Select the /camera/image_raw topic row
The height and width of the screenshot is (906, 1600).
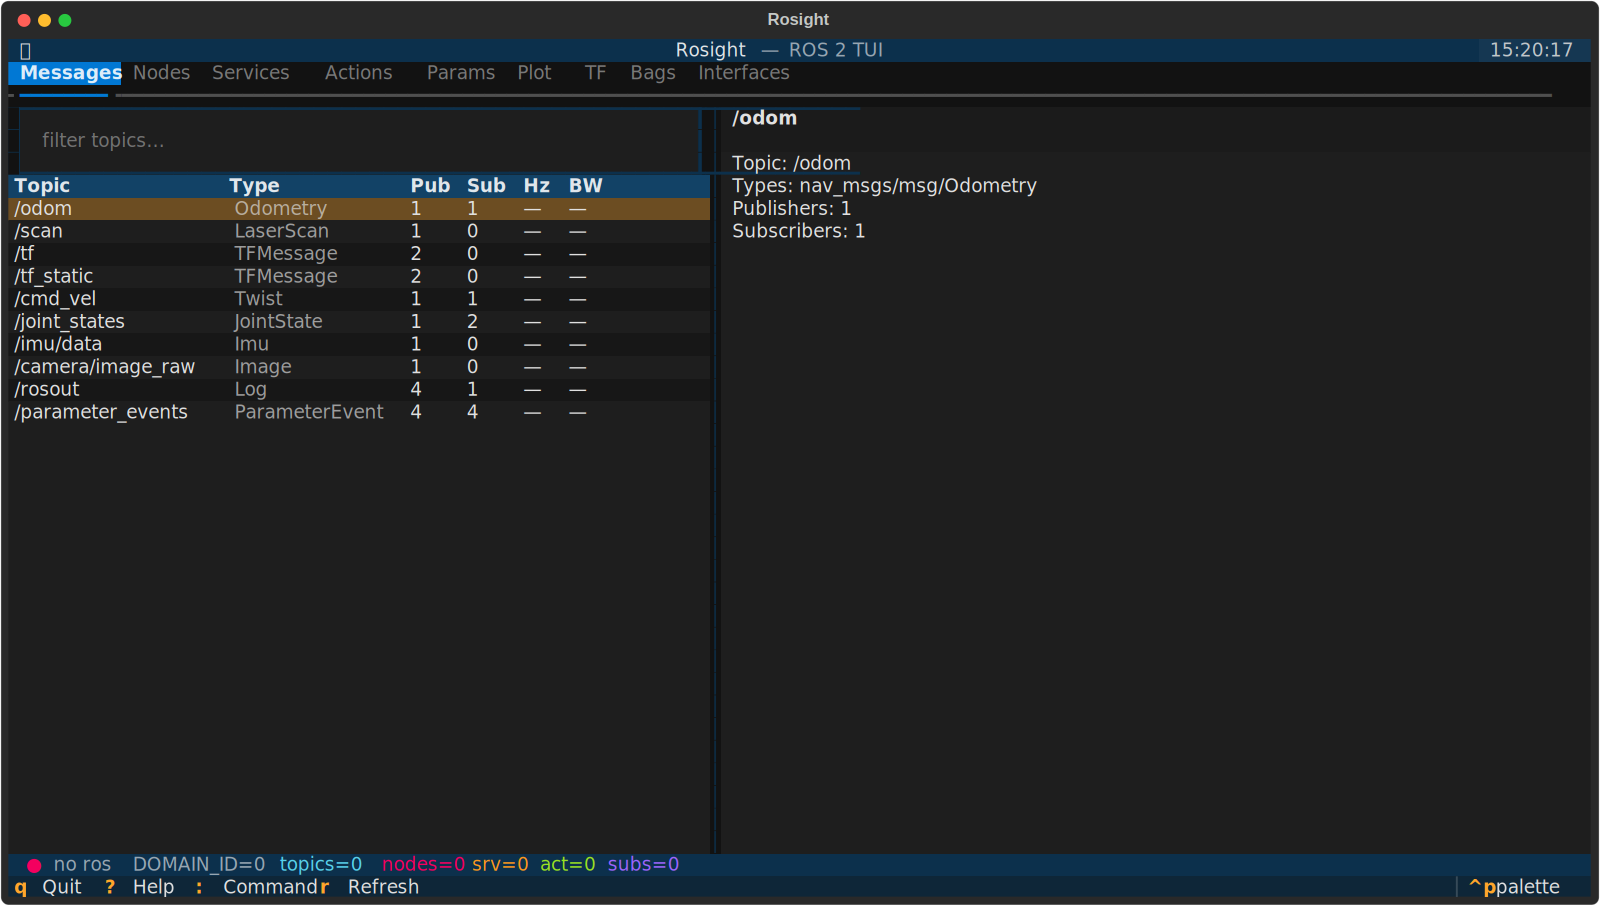359,367
